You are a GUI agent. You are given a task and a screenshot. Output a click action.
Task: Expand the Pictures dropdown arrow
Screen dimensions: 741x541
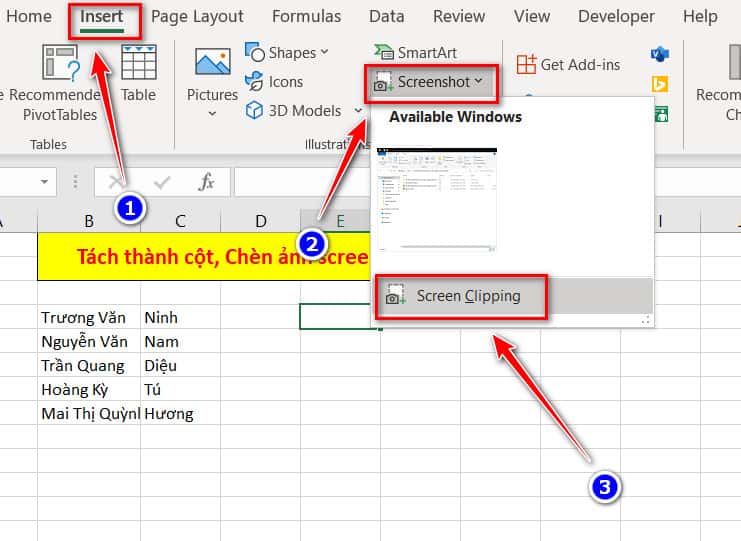pyautogui.click(x=212, y=114)
